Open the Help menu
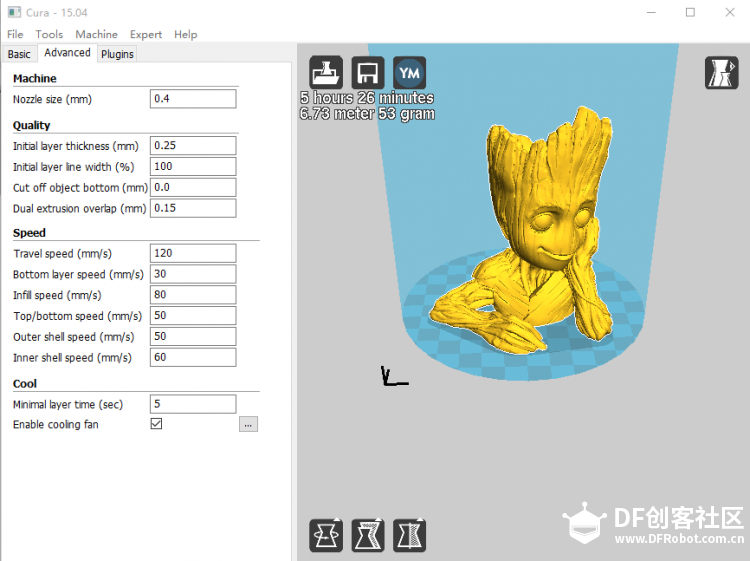750x561 pixels. coord(186,34)
